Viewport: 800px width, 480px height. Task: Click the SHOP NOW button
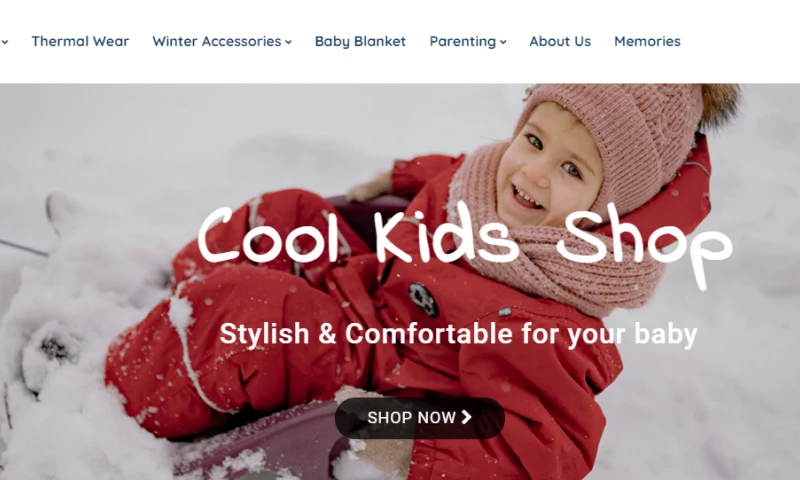click(419, 418)
